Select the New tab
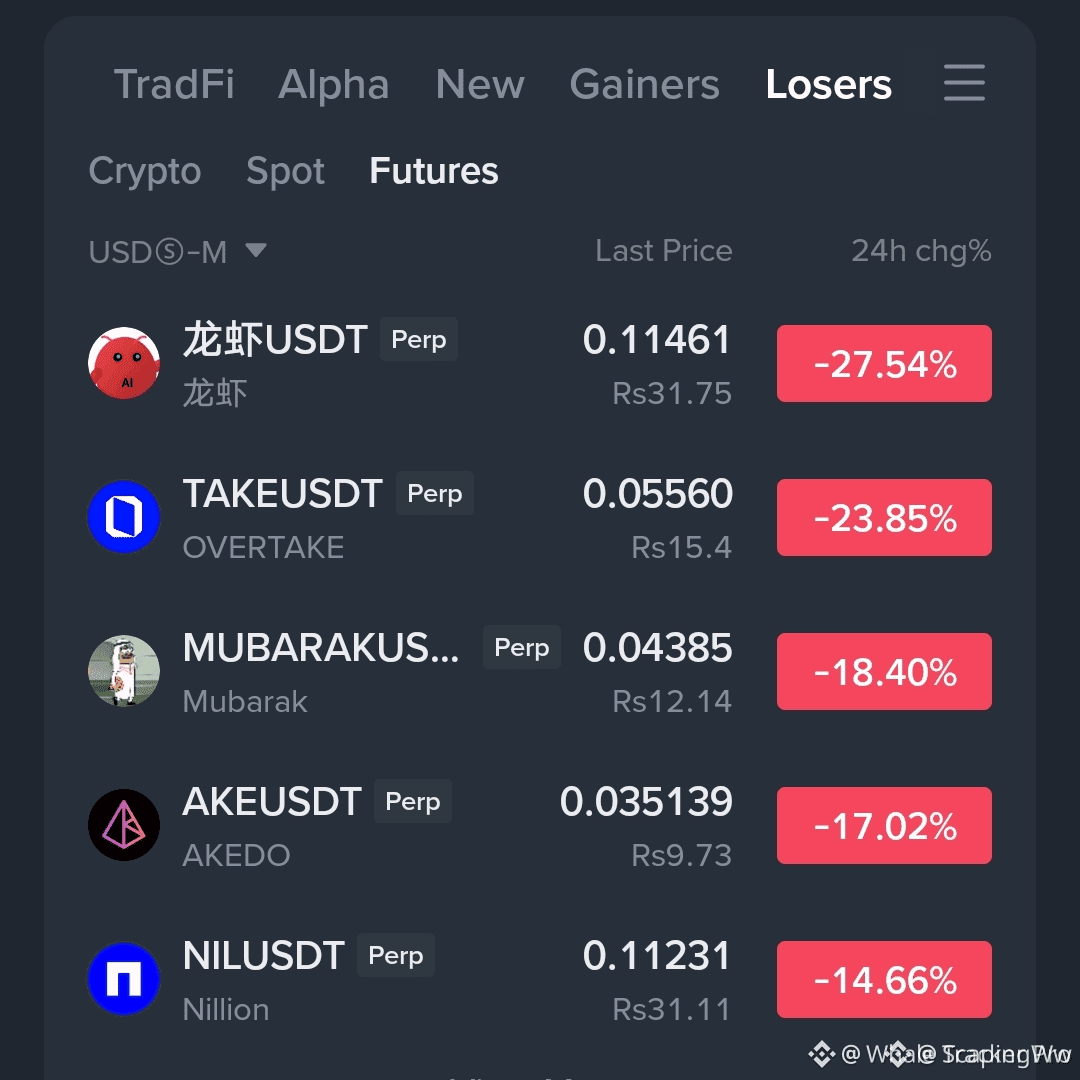The image size is (1080, 1080). 480,84
